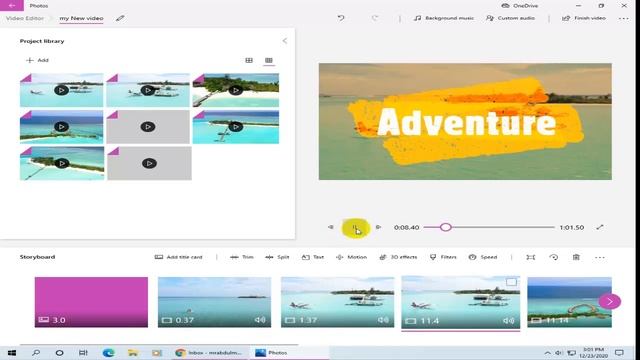Switch to the Chrome Inbox window
Image resolution: width=640 pixels, height=360 pixels.
click(209, 353)
